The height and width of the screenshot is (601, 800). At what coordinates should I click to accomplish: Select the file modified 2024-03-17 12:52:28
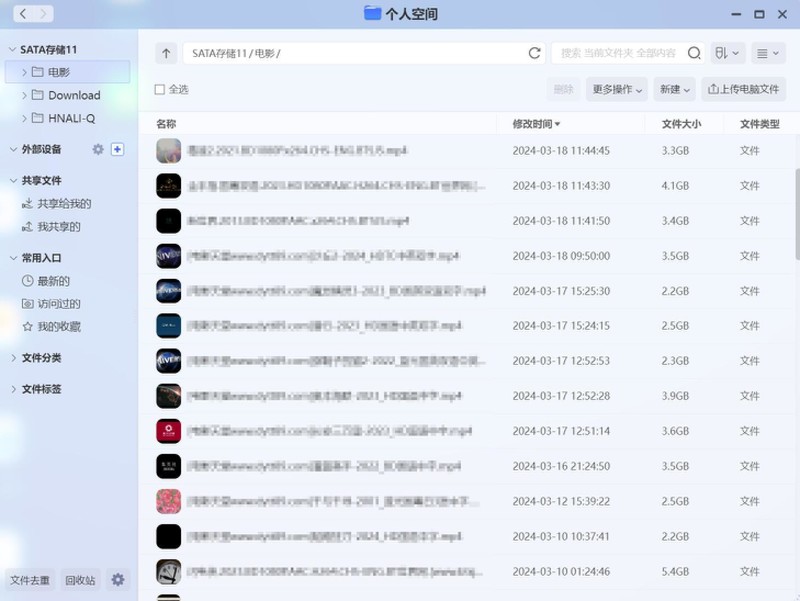(x=467, y=396)
